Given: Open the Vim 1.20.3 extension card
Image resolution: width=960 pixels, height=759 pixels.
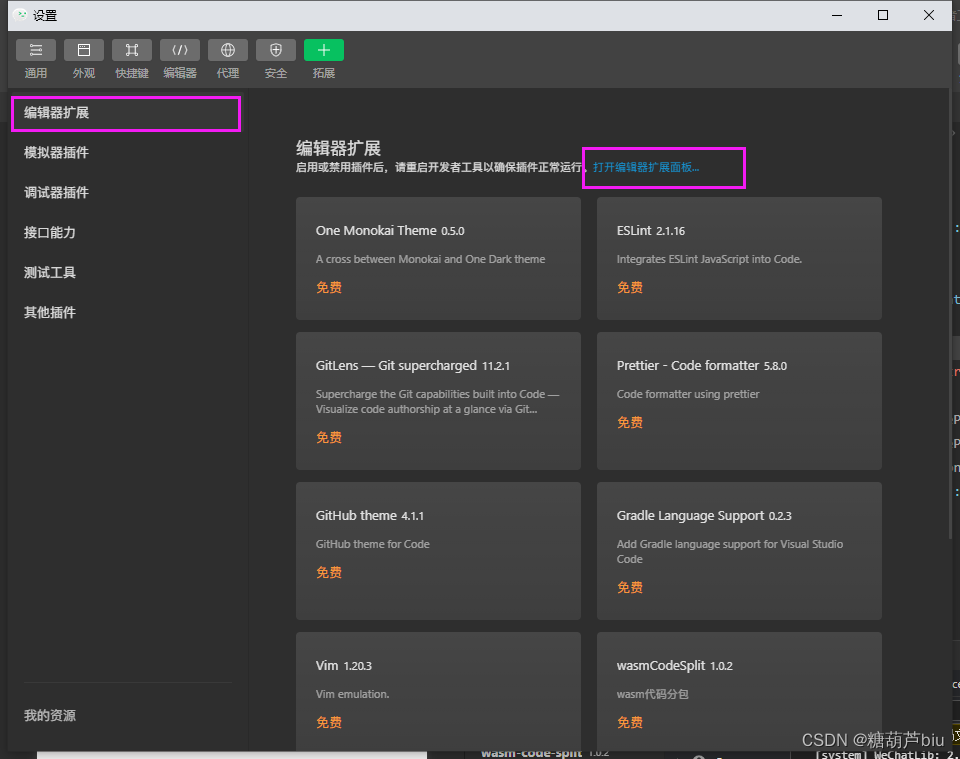Looking at the screenshot, I should [x=438, y=692].
